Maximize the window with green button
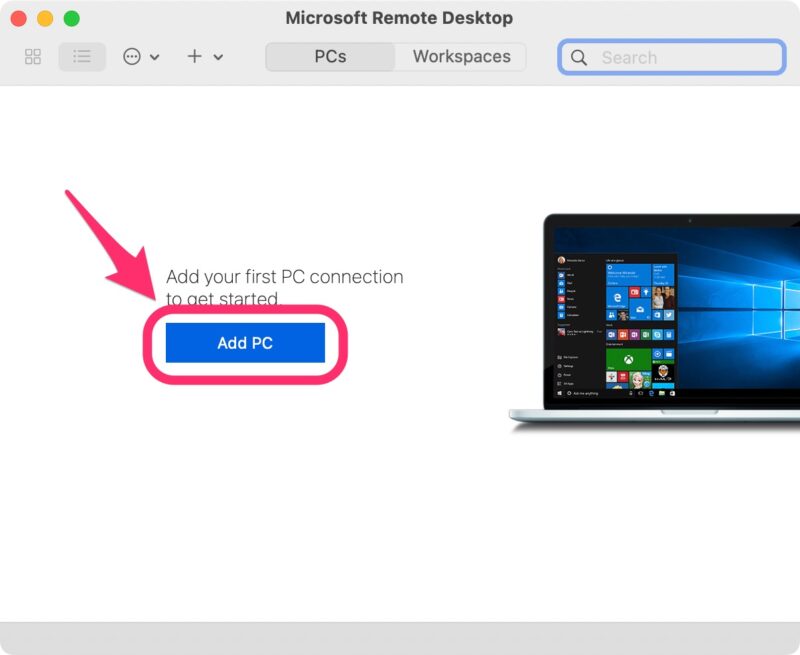 click(71, 18)
